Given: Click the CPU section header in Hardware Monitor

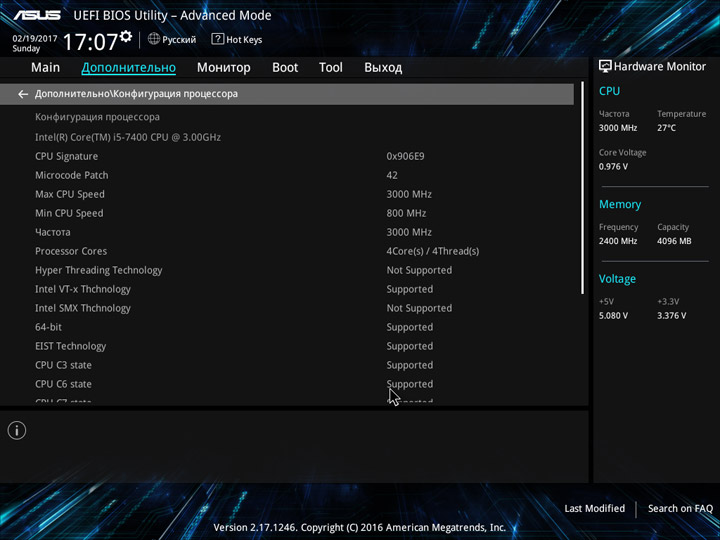Looking at the screenshot, I should [609, 91].
